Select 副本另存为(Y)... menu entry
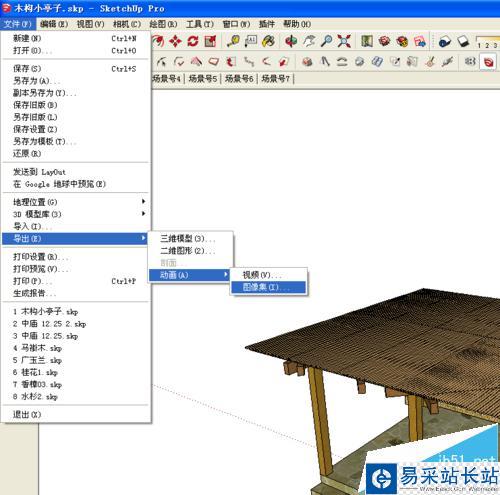 (75, 93)
